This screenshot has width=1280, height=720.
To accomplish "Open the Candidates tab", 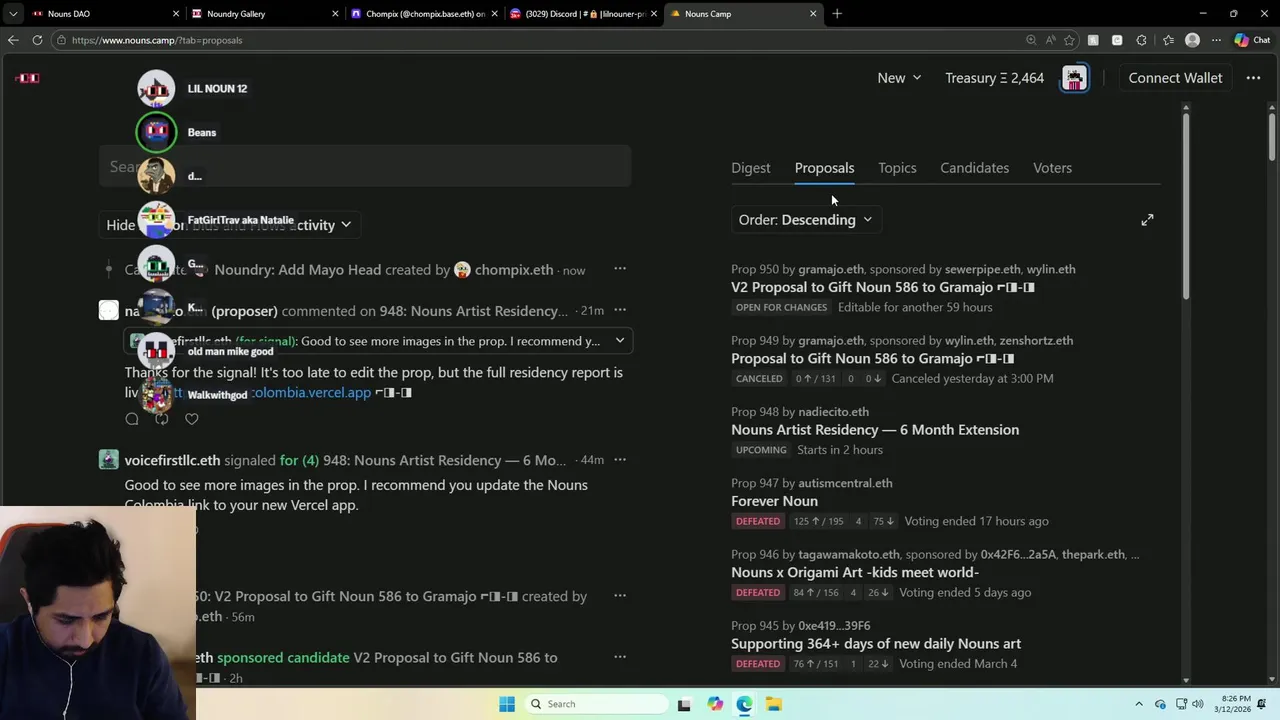I will (x=974, y=168).
